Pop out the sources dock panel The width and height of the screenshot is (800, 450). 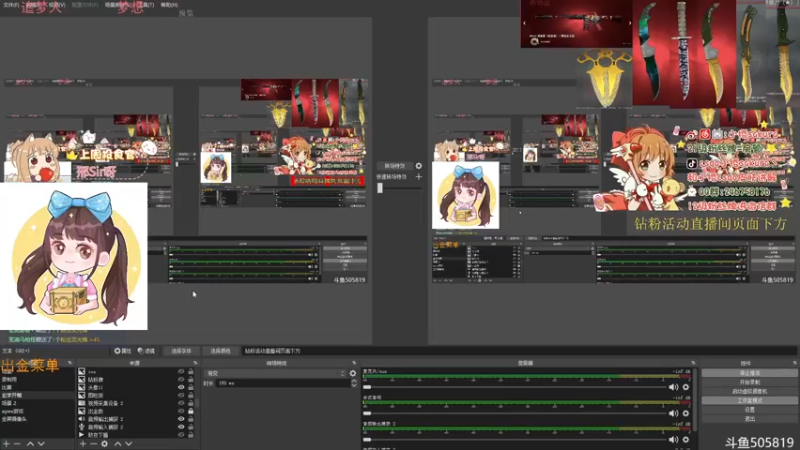[x=195, y=363]
